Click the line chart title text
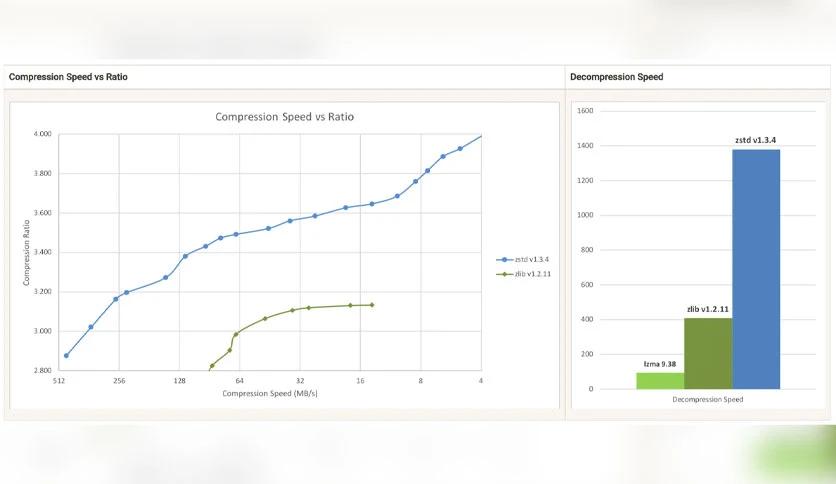The height and width of the screenshot is (484, 836). coord(284,117)
